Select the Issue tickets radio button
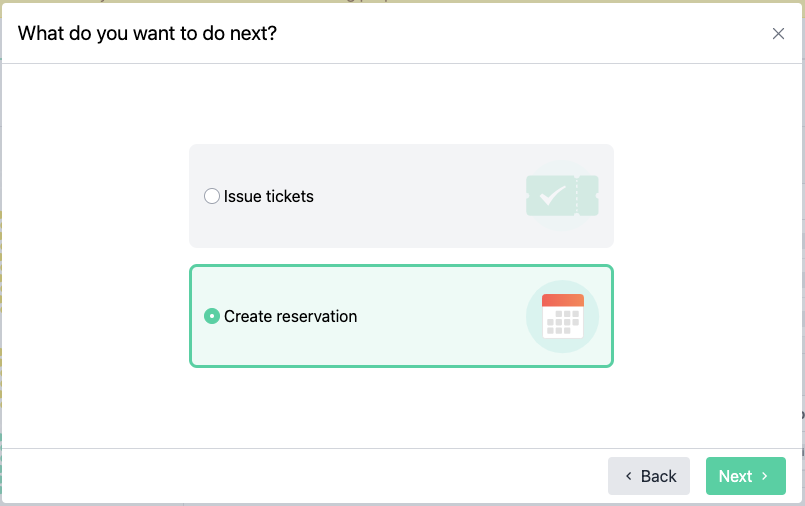Image resolution: width=805 pixels, height=506 pixels. [212, 196]
